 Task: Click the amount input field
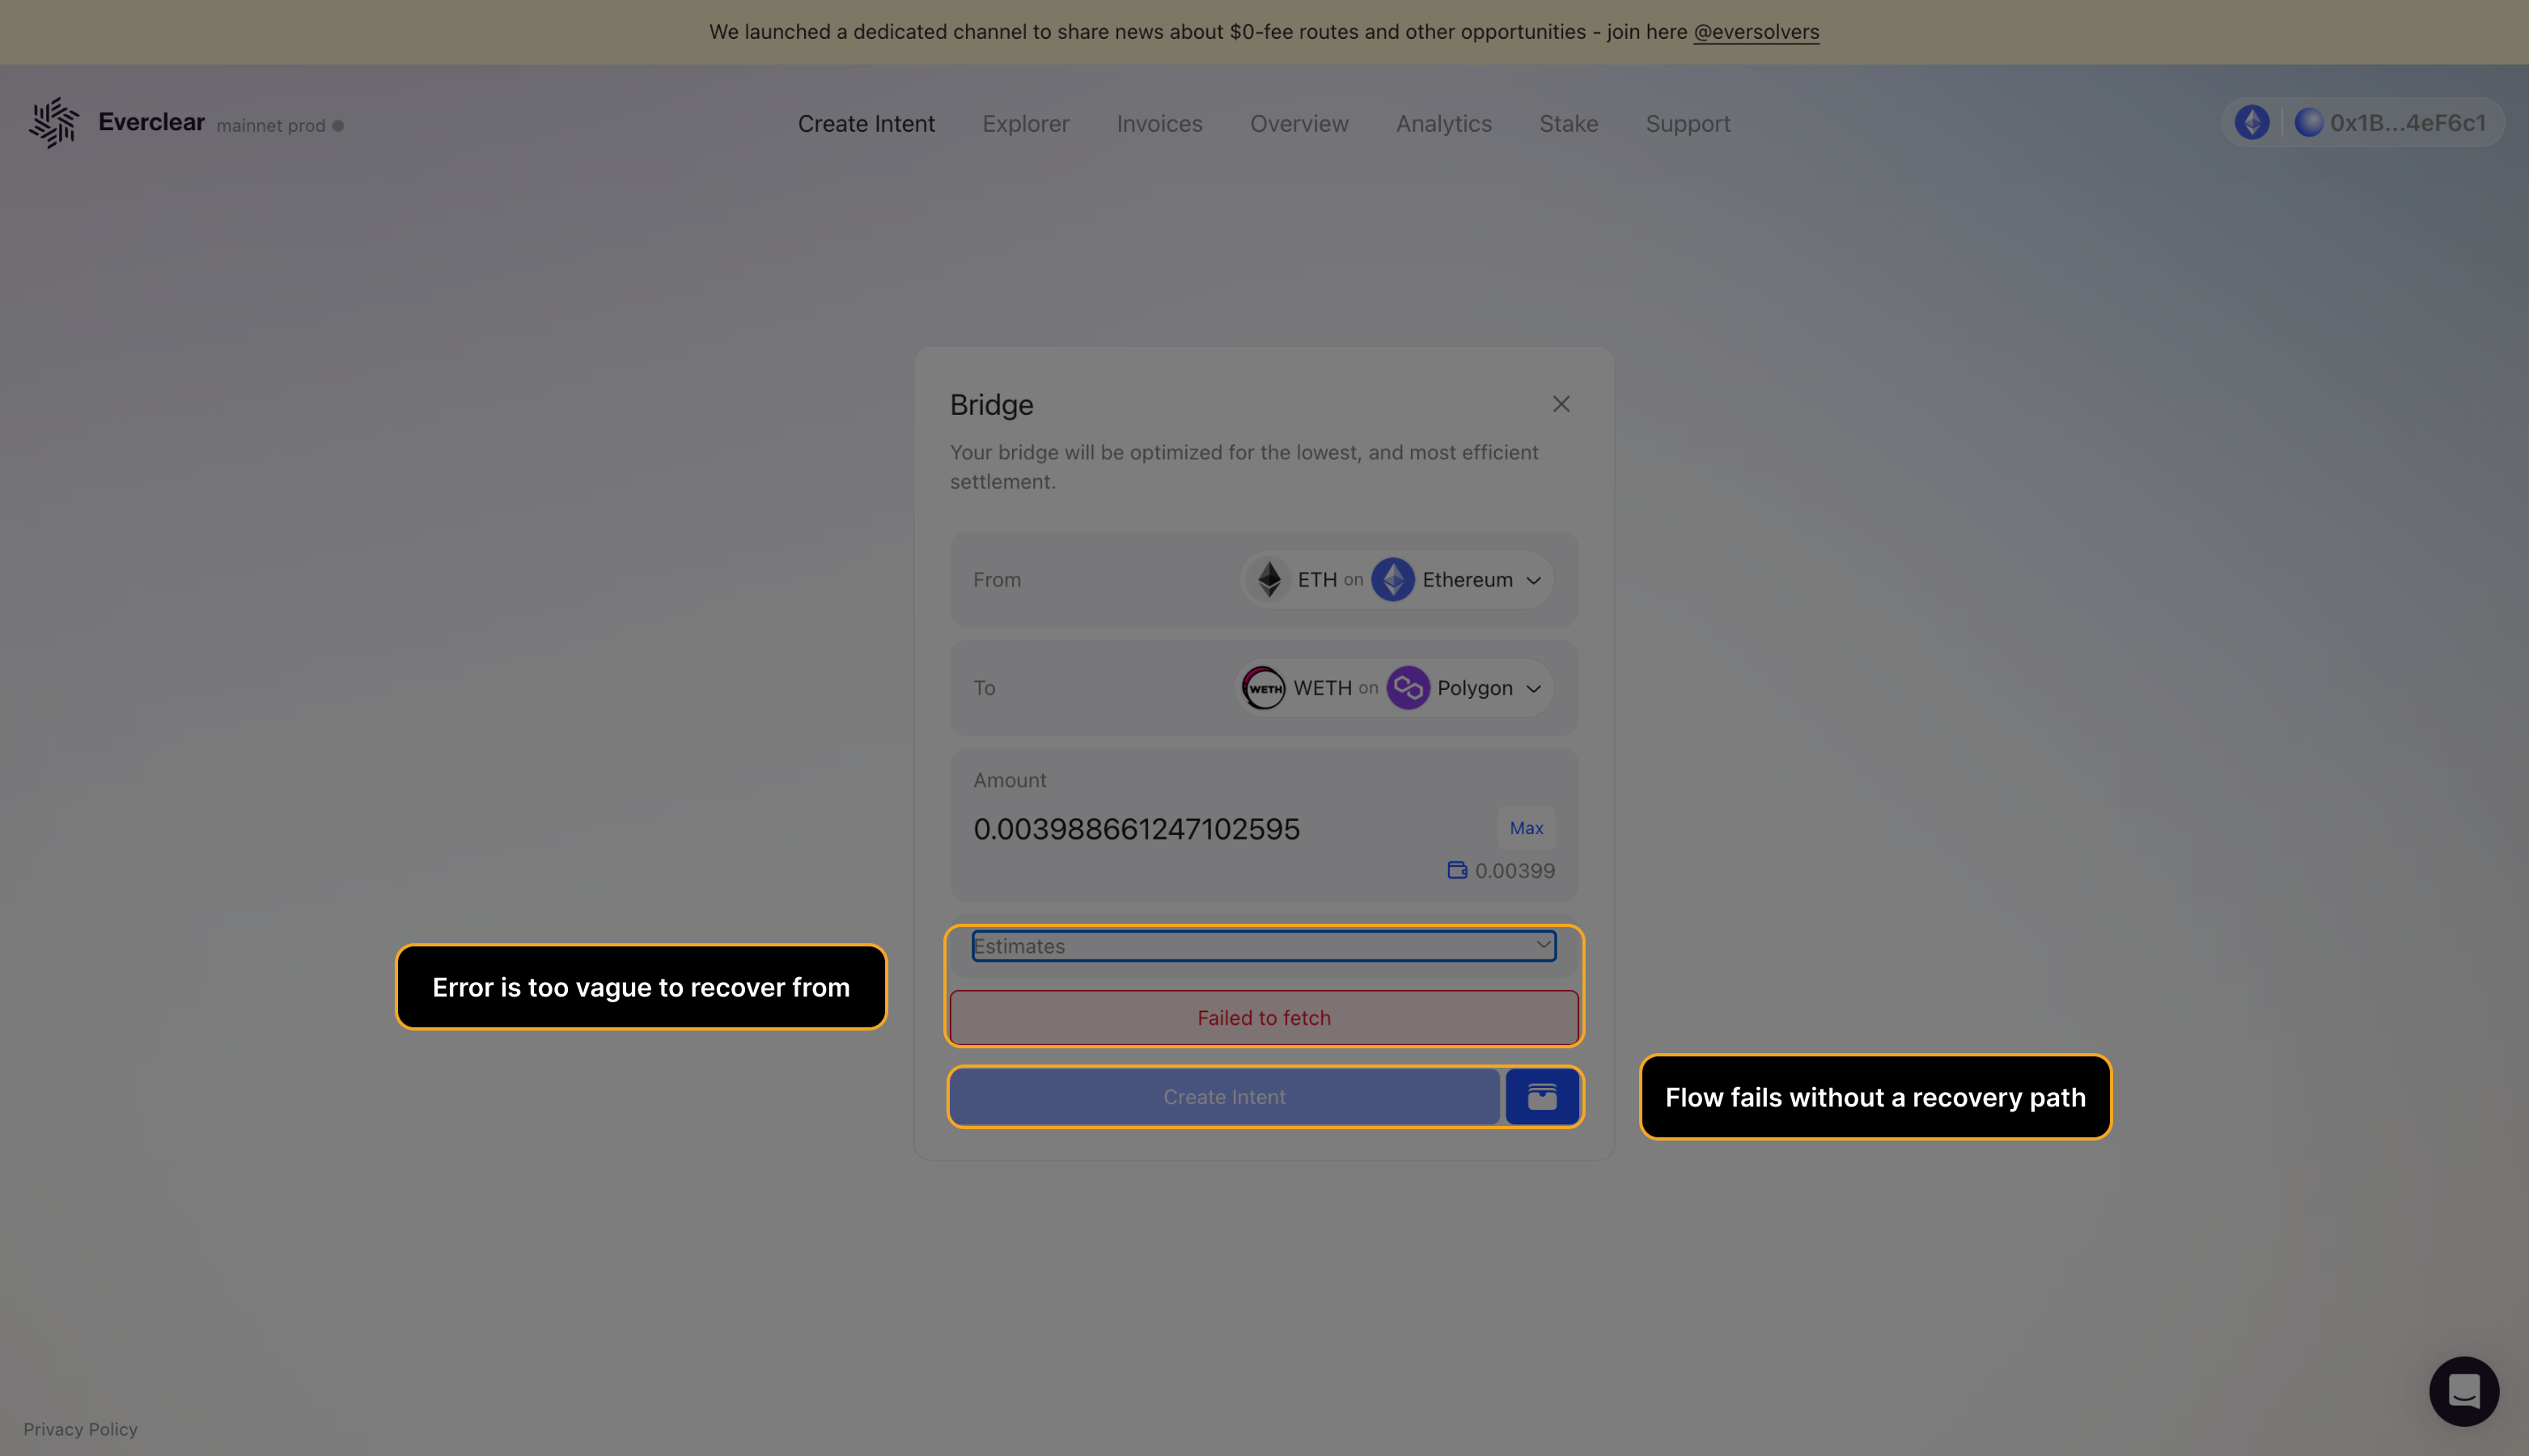point(1230,829)
